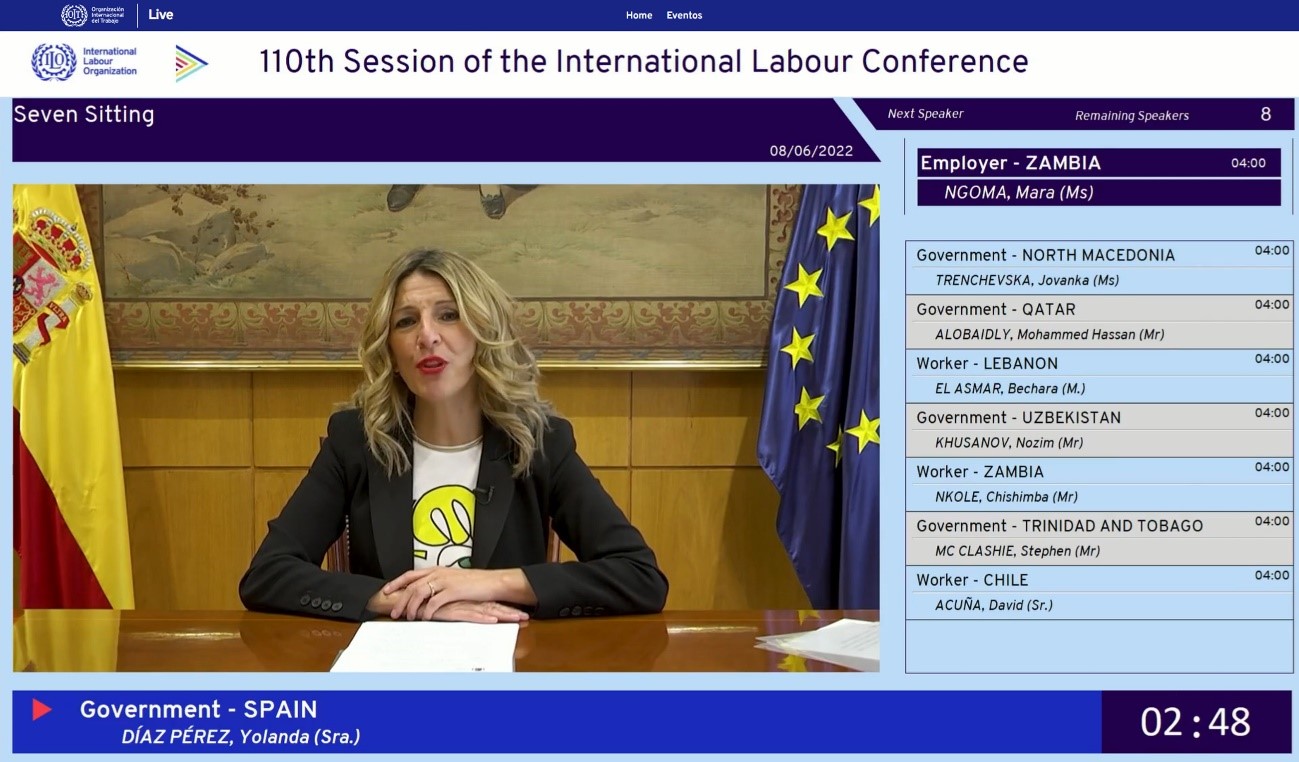This screenshot has height=762, width=1299.
Task: Click the 04:00 time for Employer - ZAMBIA
Action: pyautogui.click(x=1248, y=163)
